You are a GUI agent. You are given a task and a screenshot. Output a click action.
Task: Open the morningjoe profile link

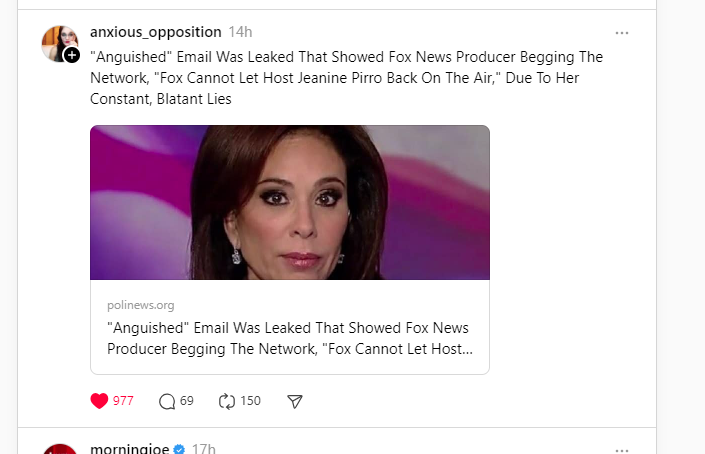coord(130,449)
